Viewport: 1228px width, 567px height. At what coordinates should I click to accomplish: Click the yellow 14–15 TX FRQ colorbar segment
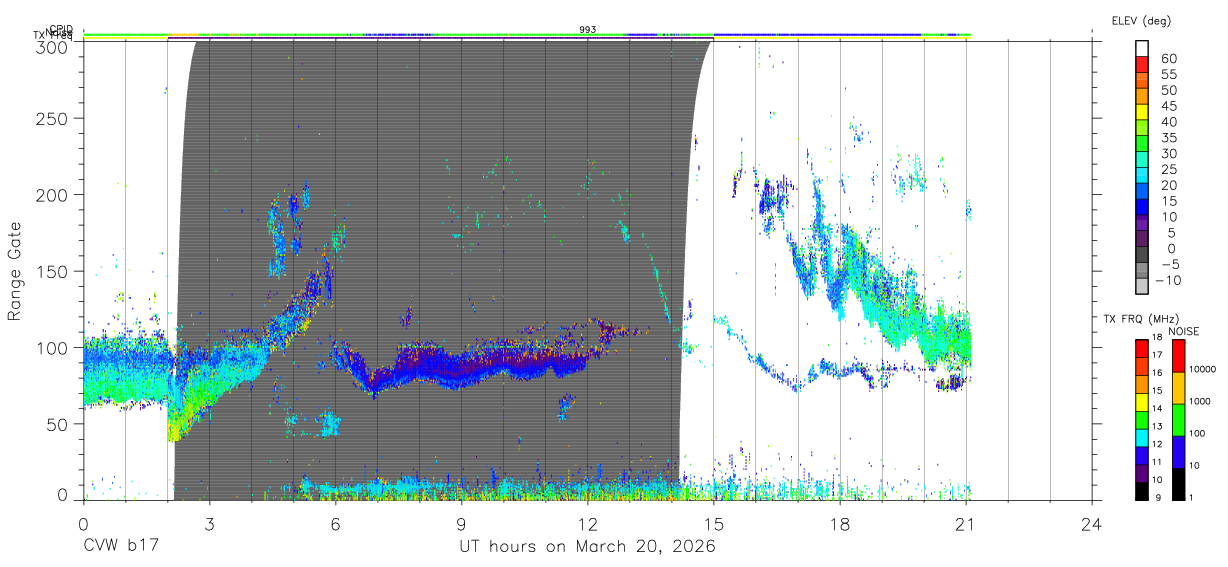(1142, 401)
